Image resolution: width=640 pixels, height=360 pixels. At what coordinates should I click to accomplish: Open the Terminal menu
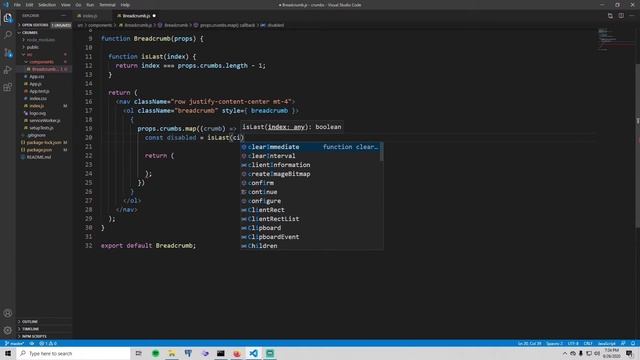tap(107, 5)
